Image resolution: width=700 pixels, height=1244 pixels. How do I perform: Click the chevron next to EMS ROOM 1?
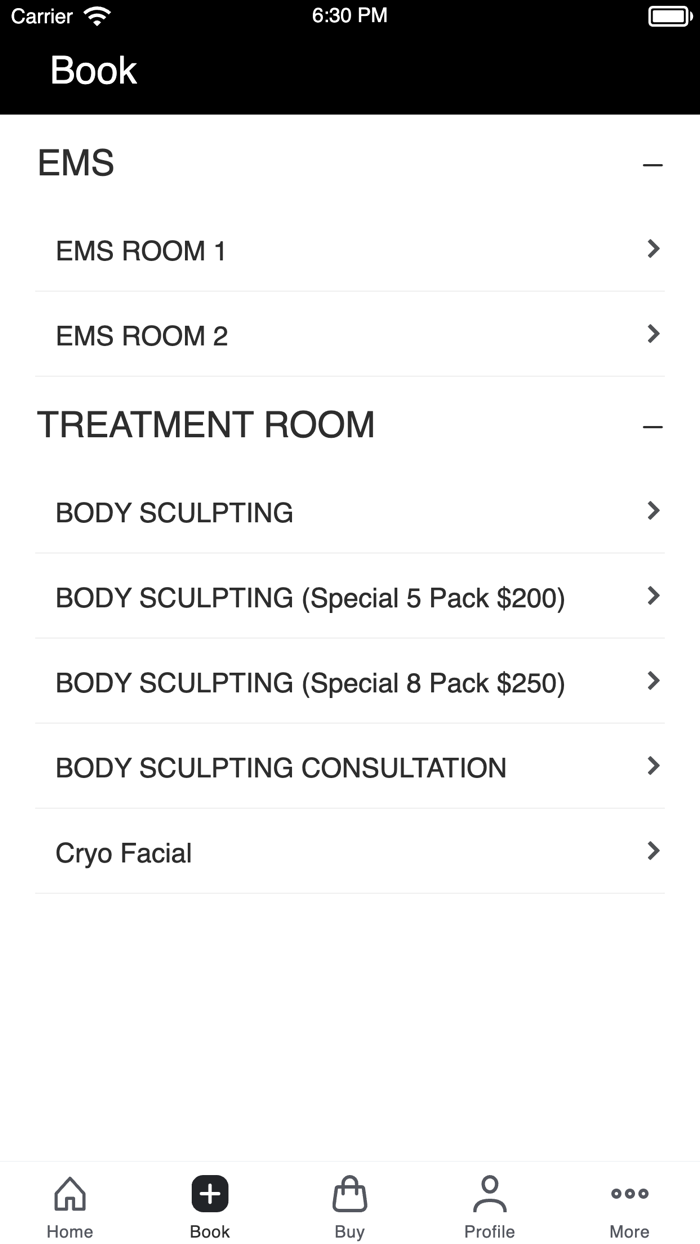(653, 249)
